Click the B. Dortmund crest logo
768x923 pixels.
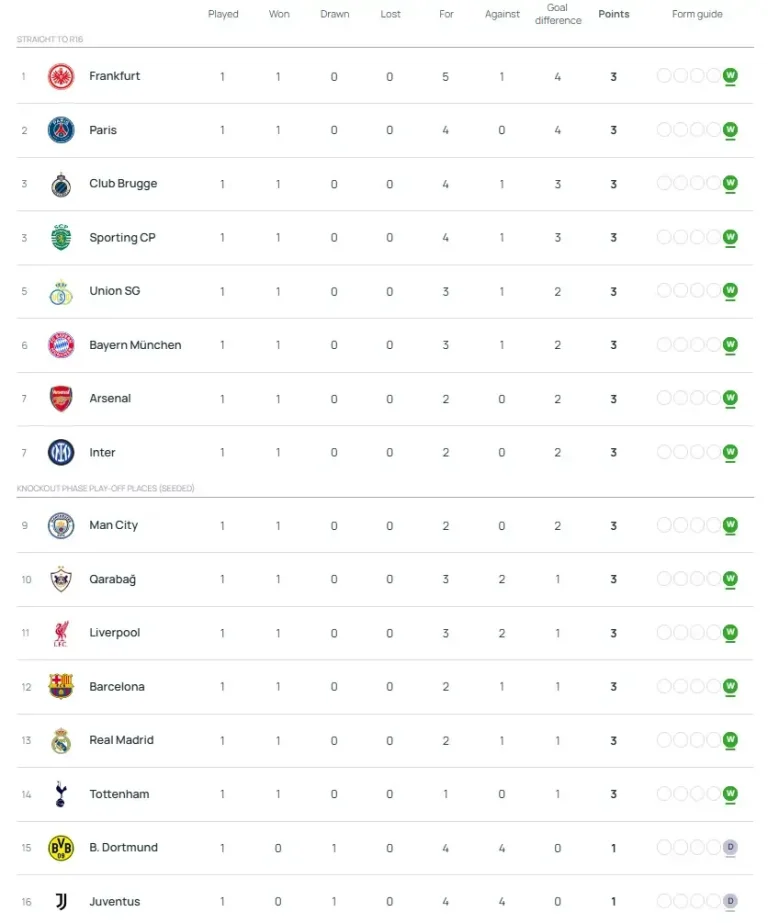61,848
